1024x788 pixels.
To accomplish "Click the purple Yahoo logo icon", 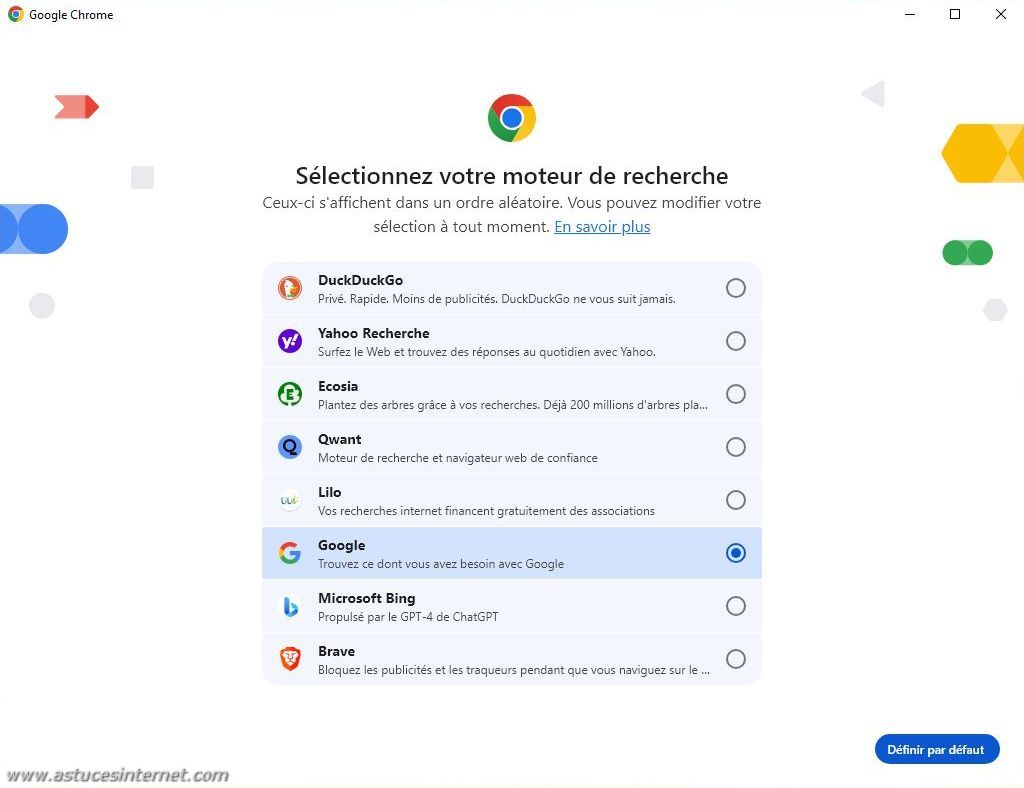I will coord(290,341).
